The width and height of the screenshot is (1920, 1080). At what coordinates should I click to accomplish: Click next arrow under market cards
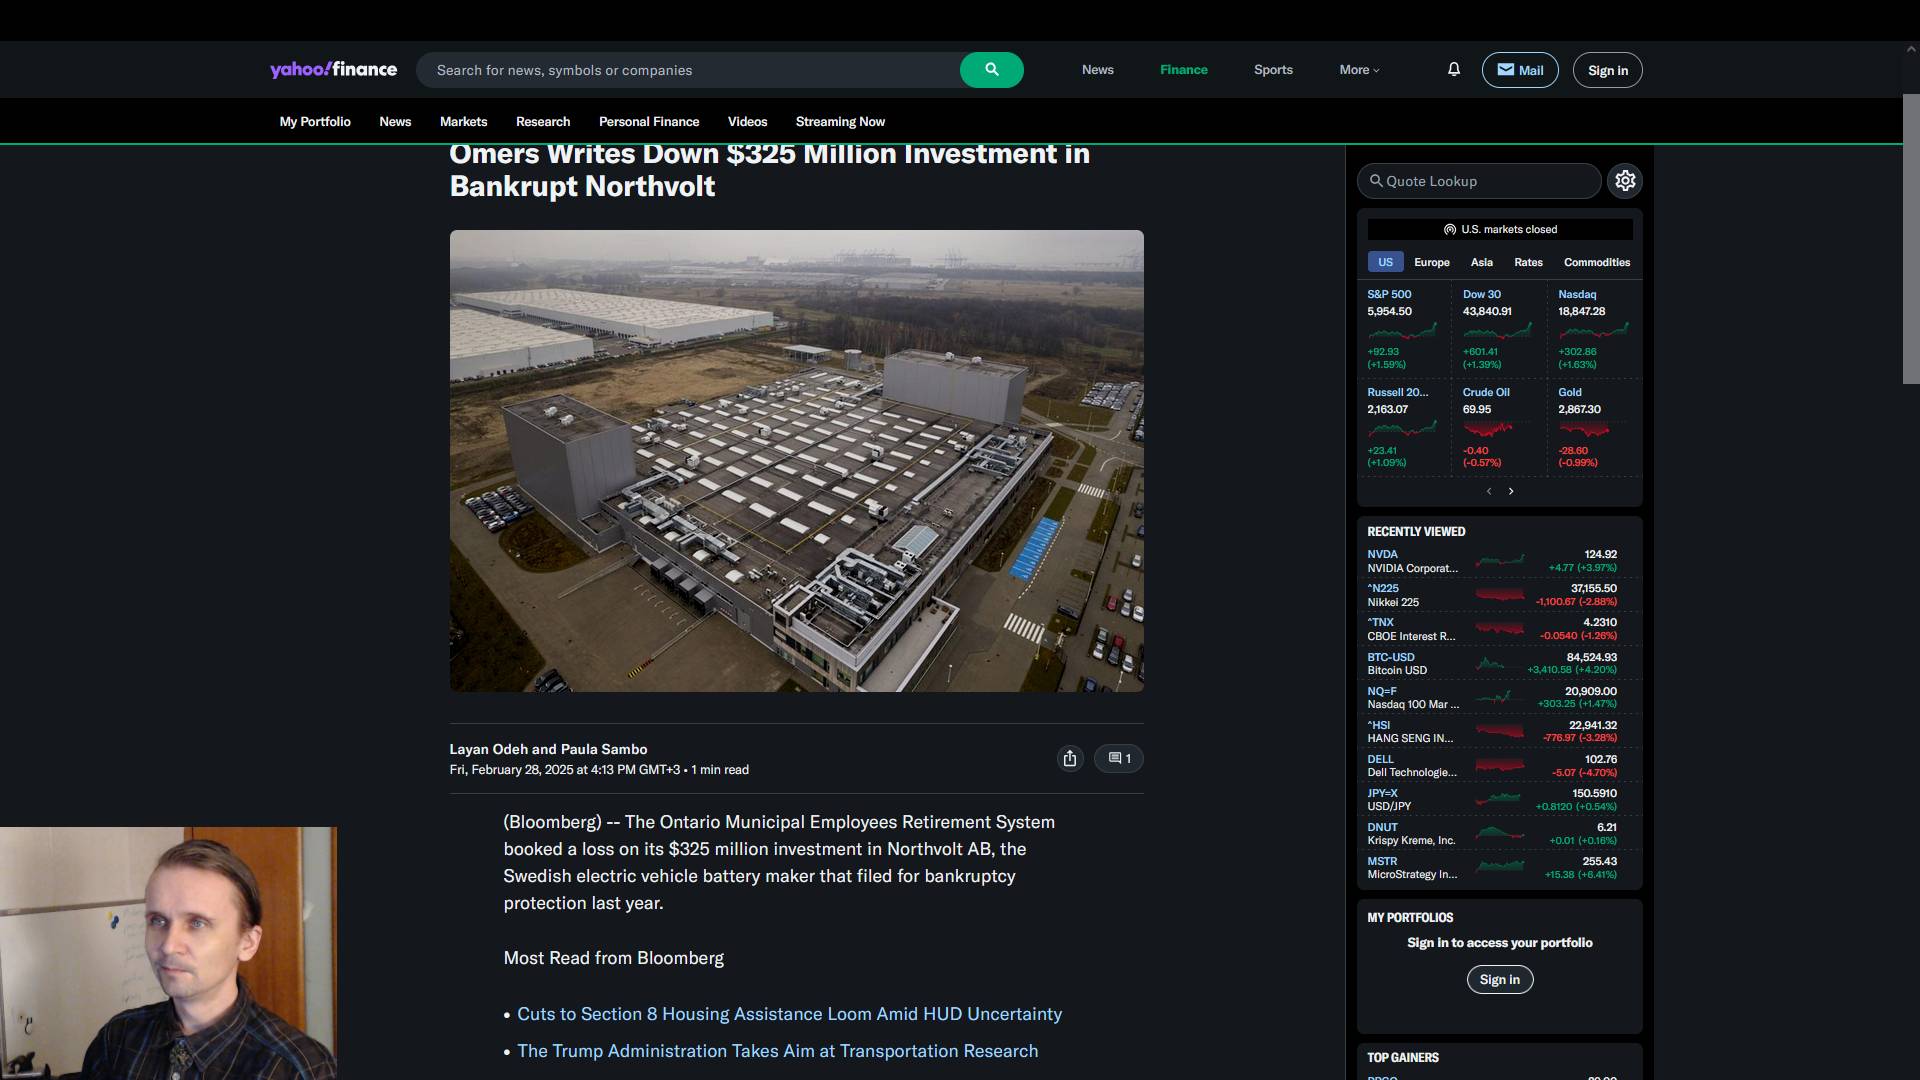pyautogui.click(x=1511, y=491)
